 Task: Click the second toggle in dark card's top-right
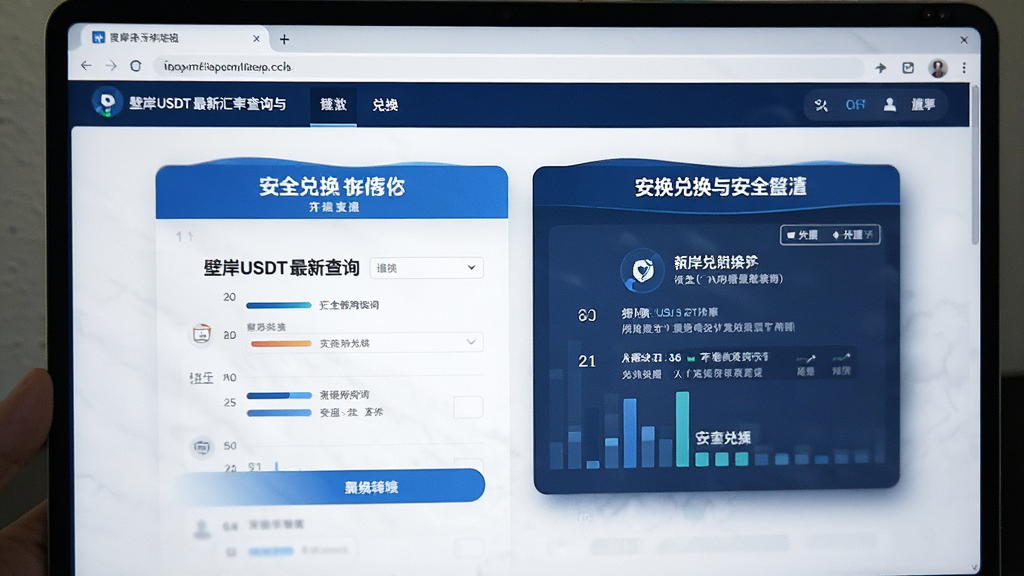852,235
